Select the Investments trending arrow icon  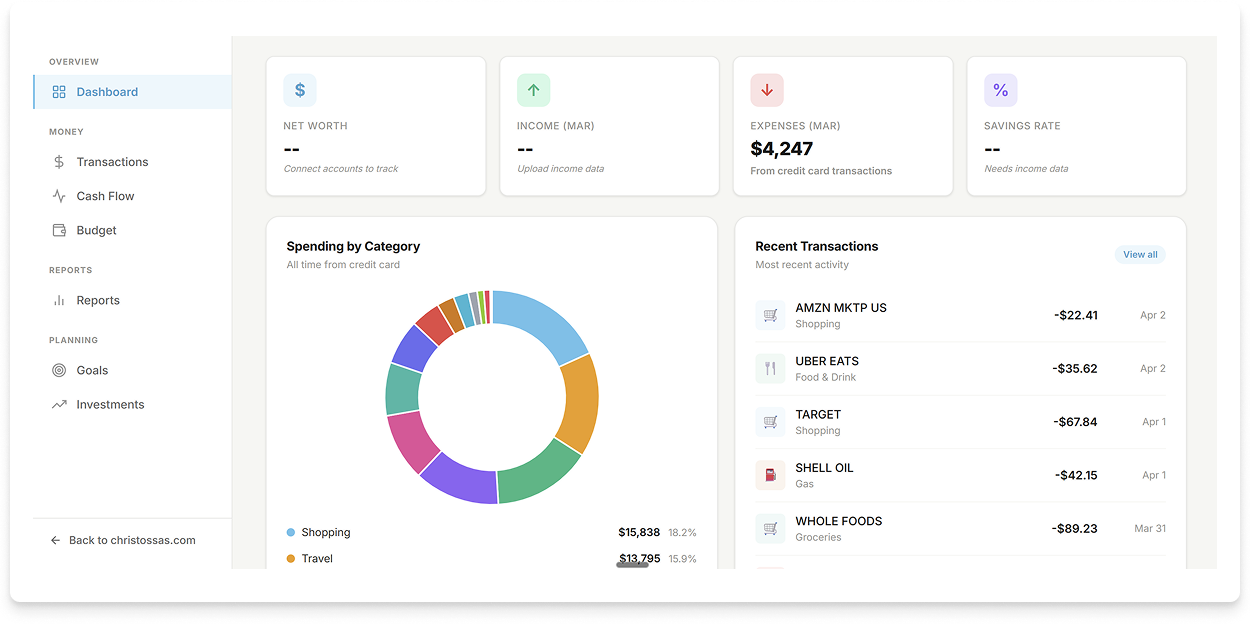tap(57, 404)
